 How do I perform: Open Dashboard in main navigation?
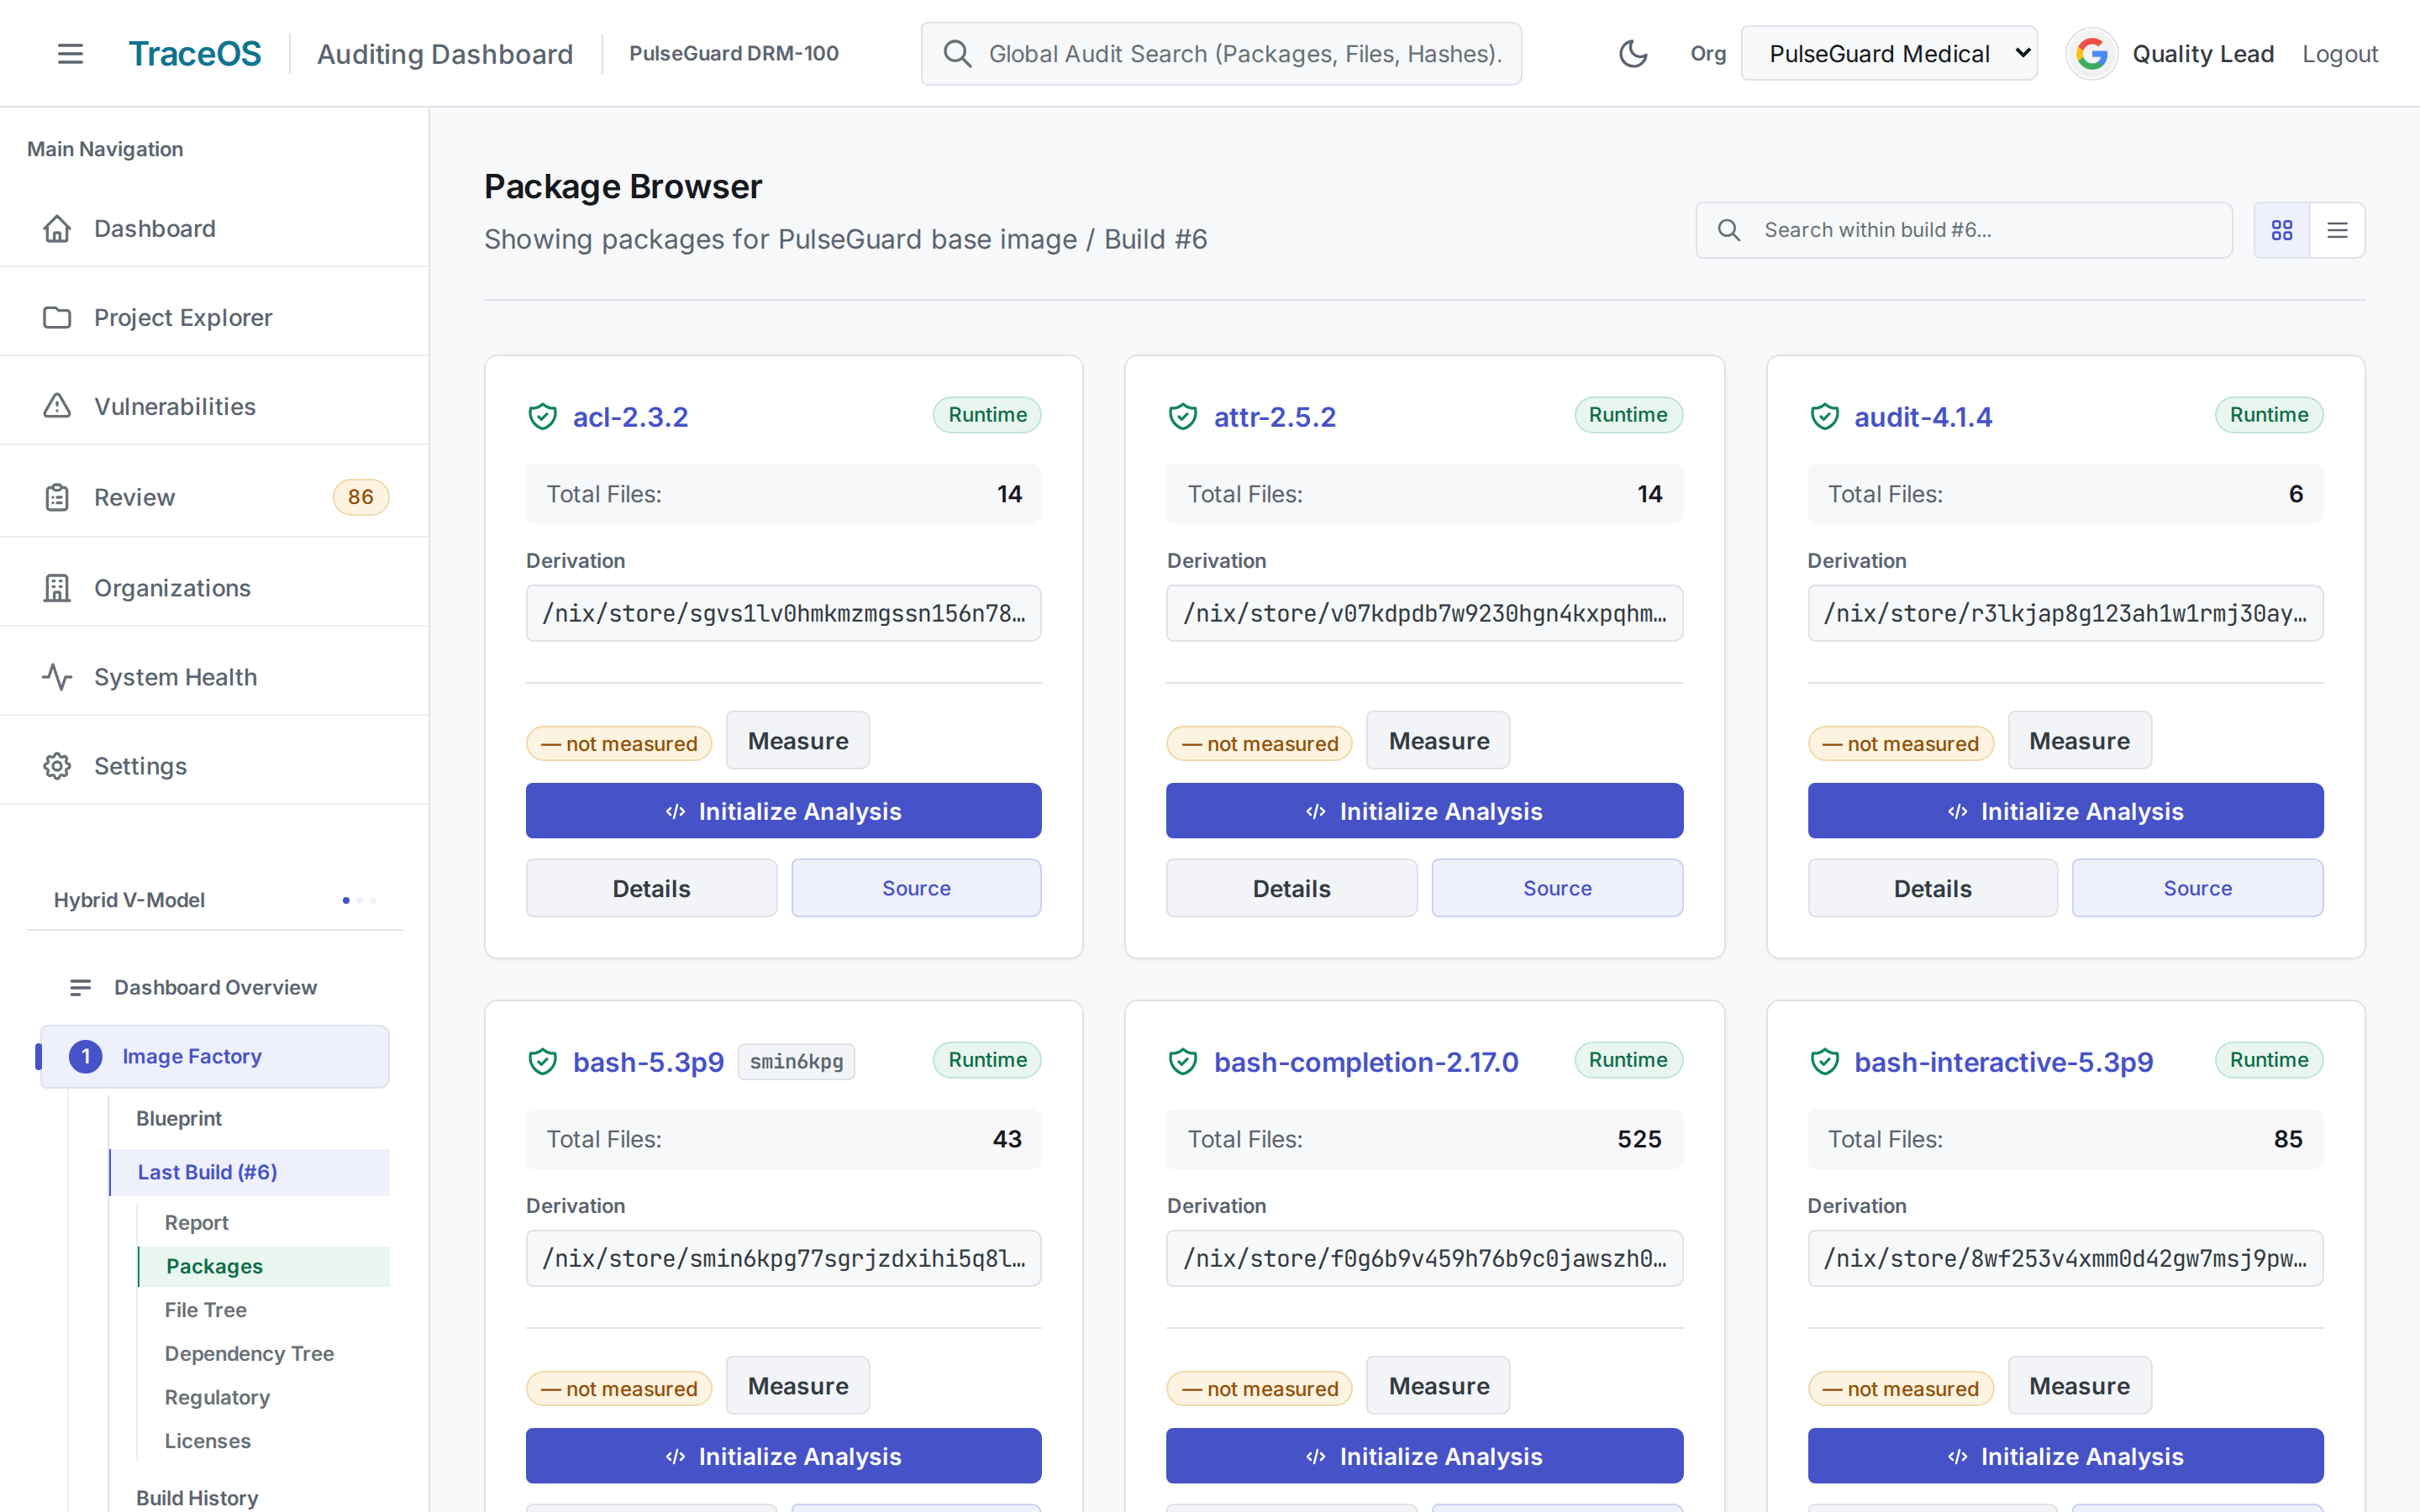214,228
